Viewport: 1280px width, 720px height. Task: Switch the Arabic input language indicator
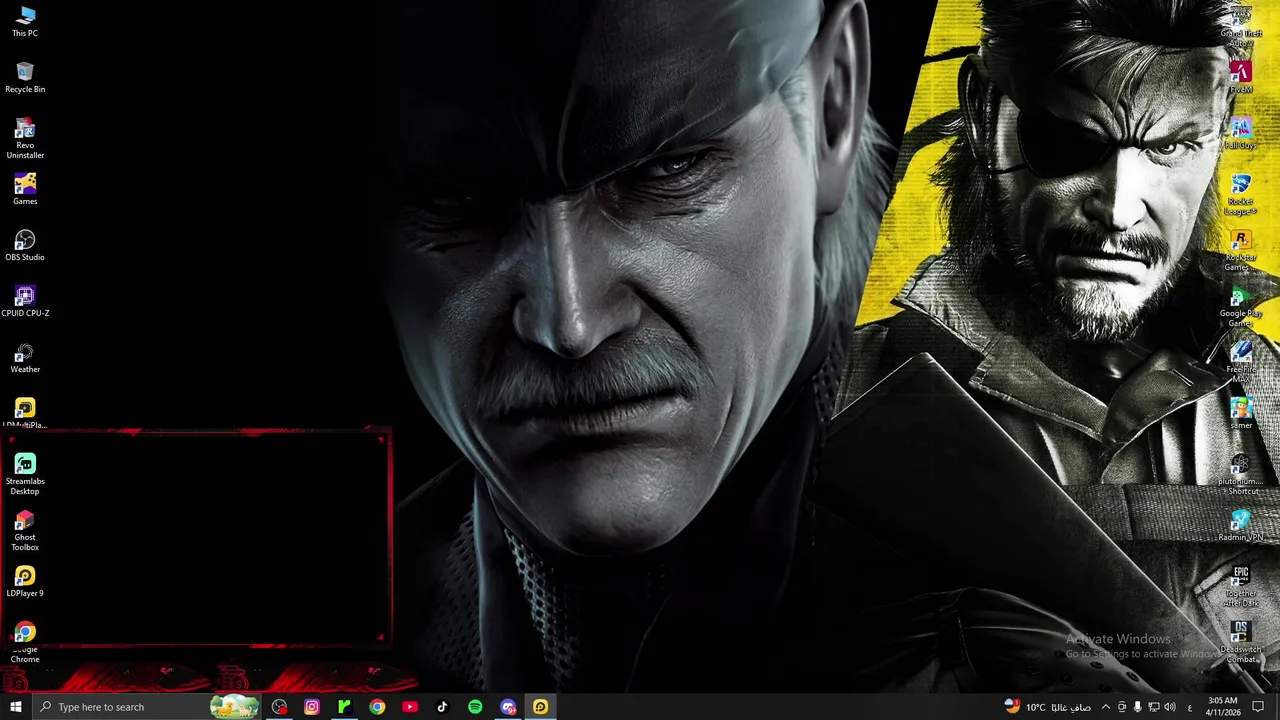[x=1190, y=707]
